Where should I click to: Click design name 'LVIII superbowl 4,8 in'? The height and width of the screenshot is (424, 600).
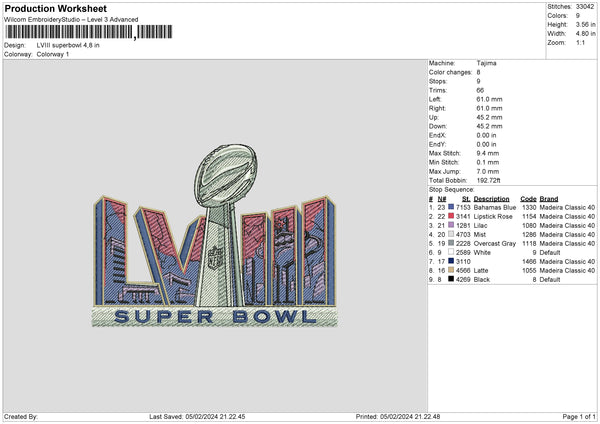coord(68,45)
